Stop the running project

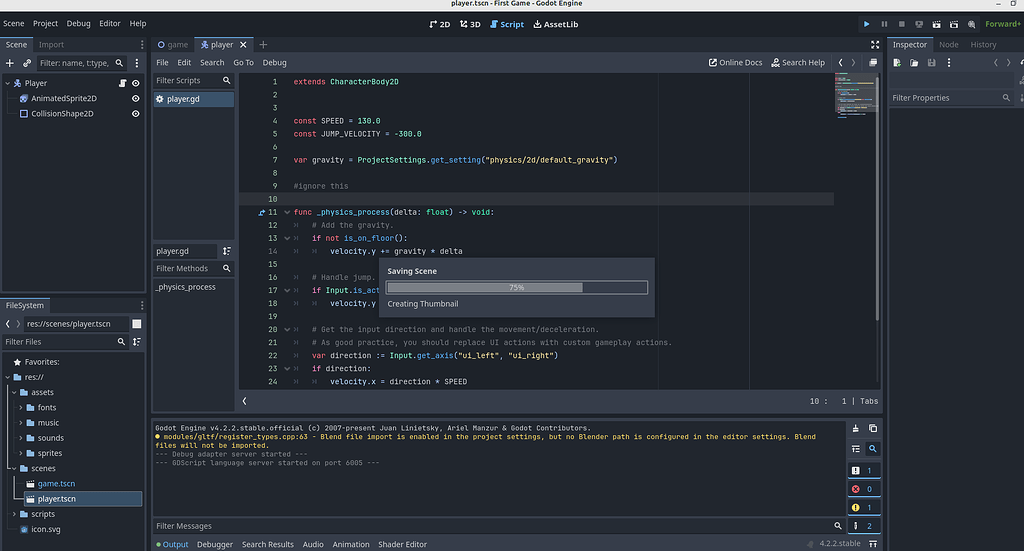902,24
